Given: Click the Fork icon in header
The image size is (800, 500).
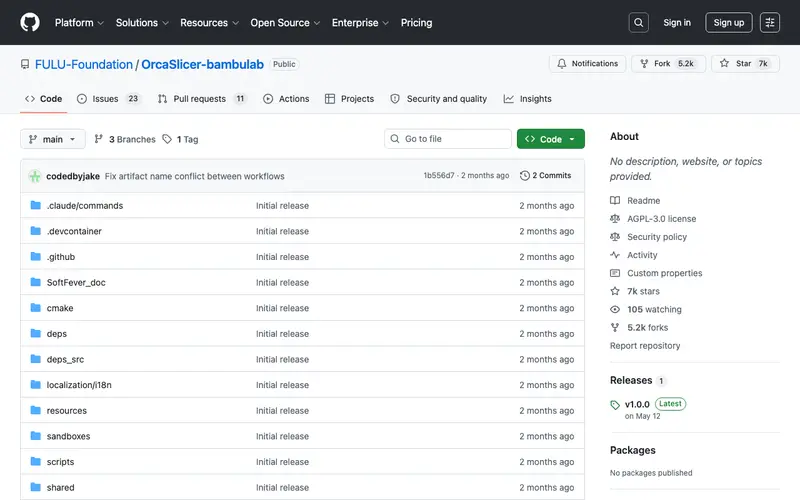Looking at the screenshot, I should pos(644,64).
